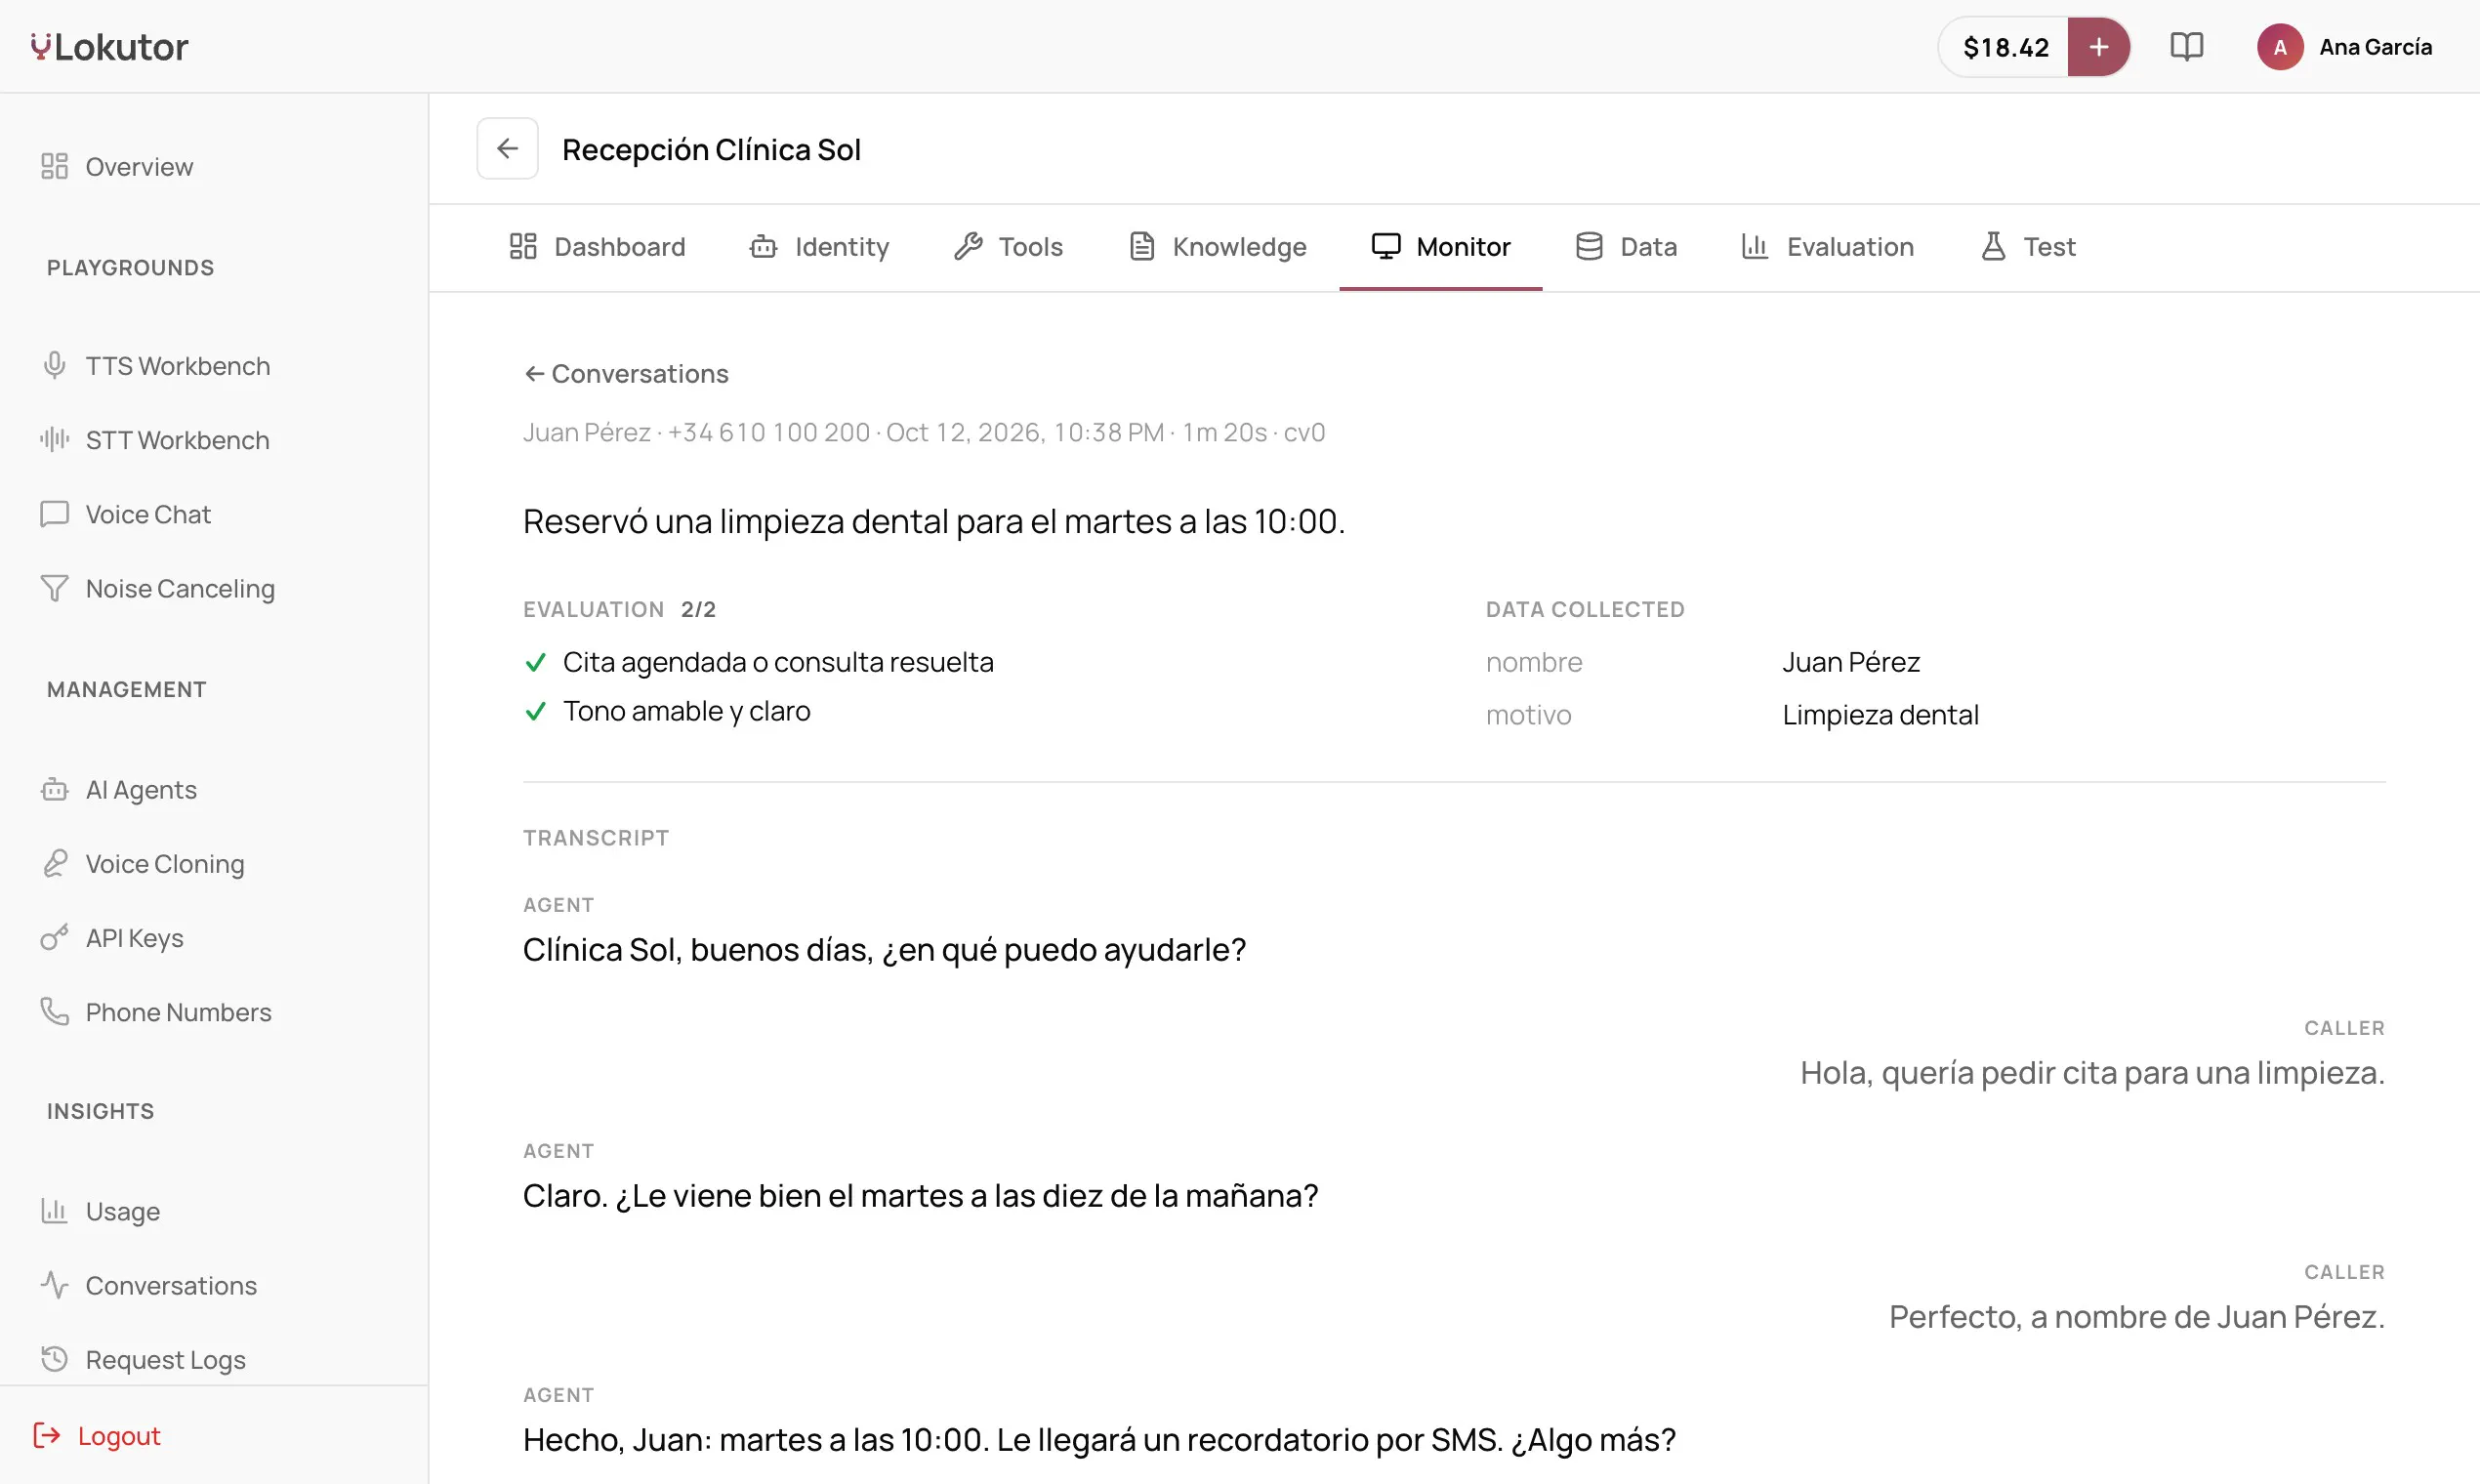Click the Data tab database icon
The image size is (2480, 1484).
1589,247
